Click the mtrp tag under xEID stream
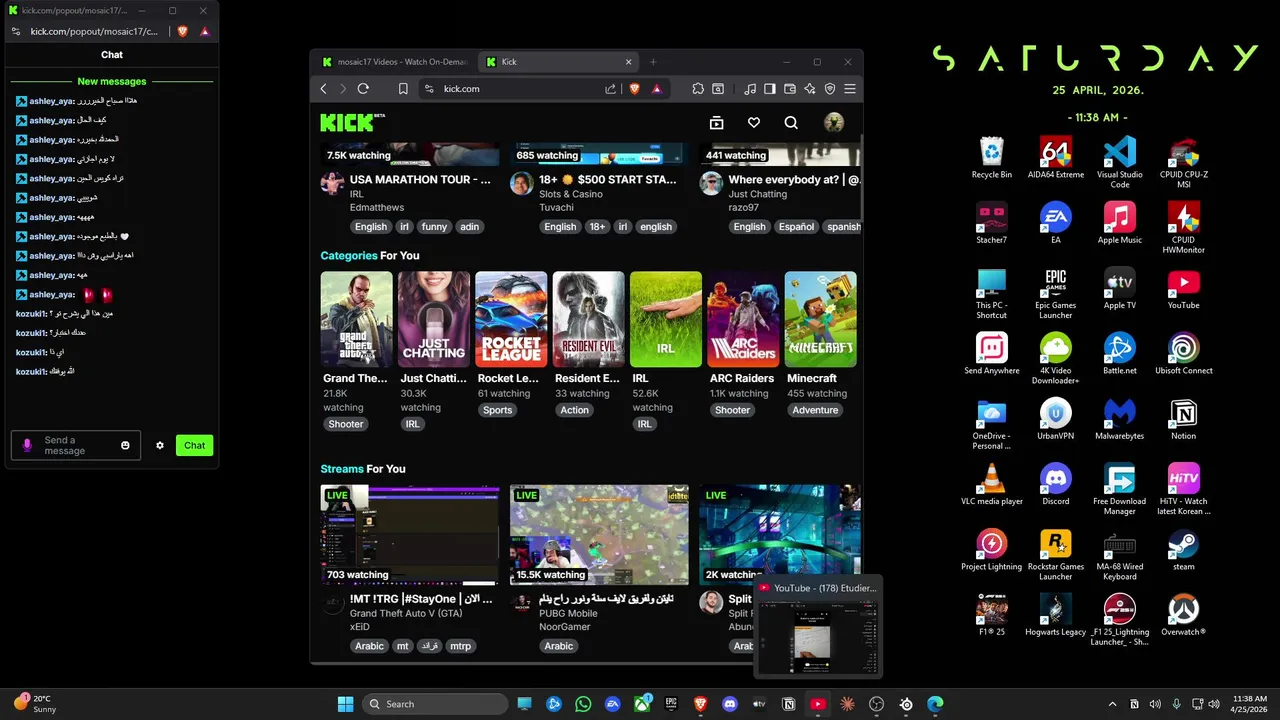1280x720 pixels. (460, 646)
